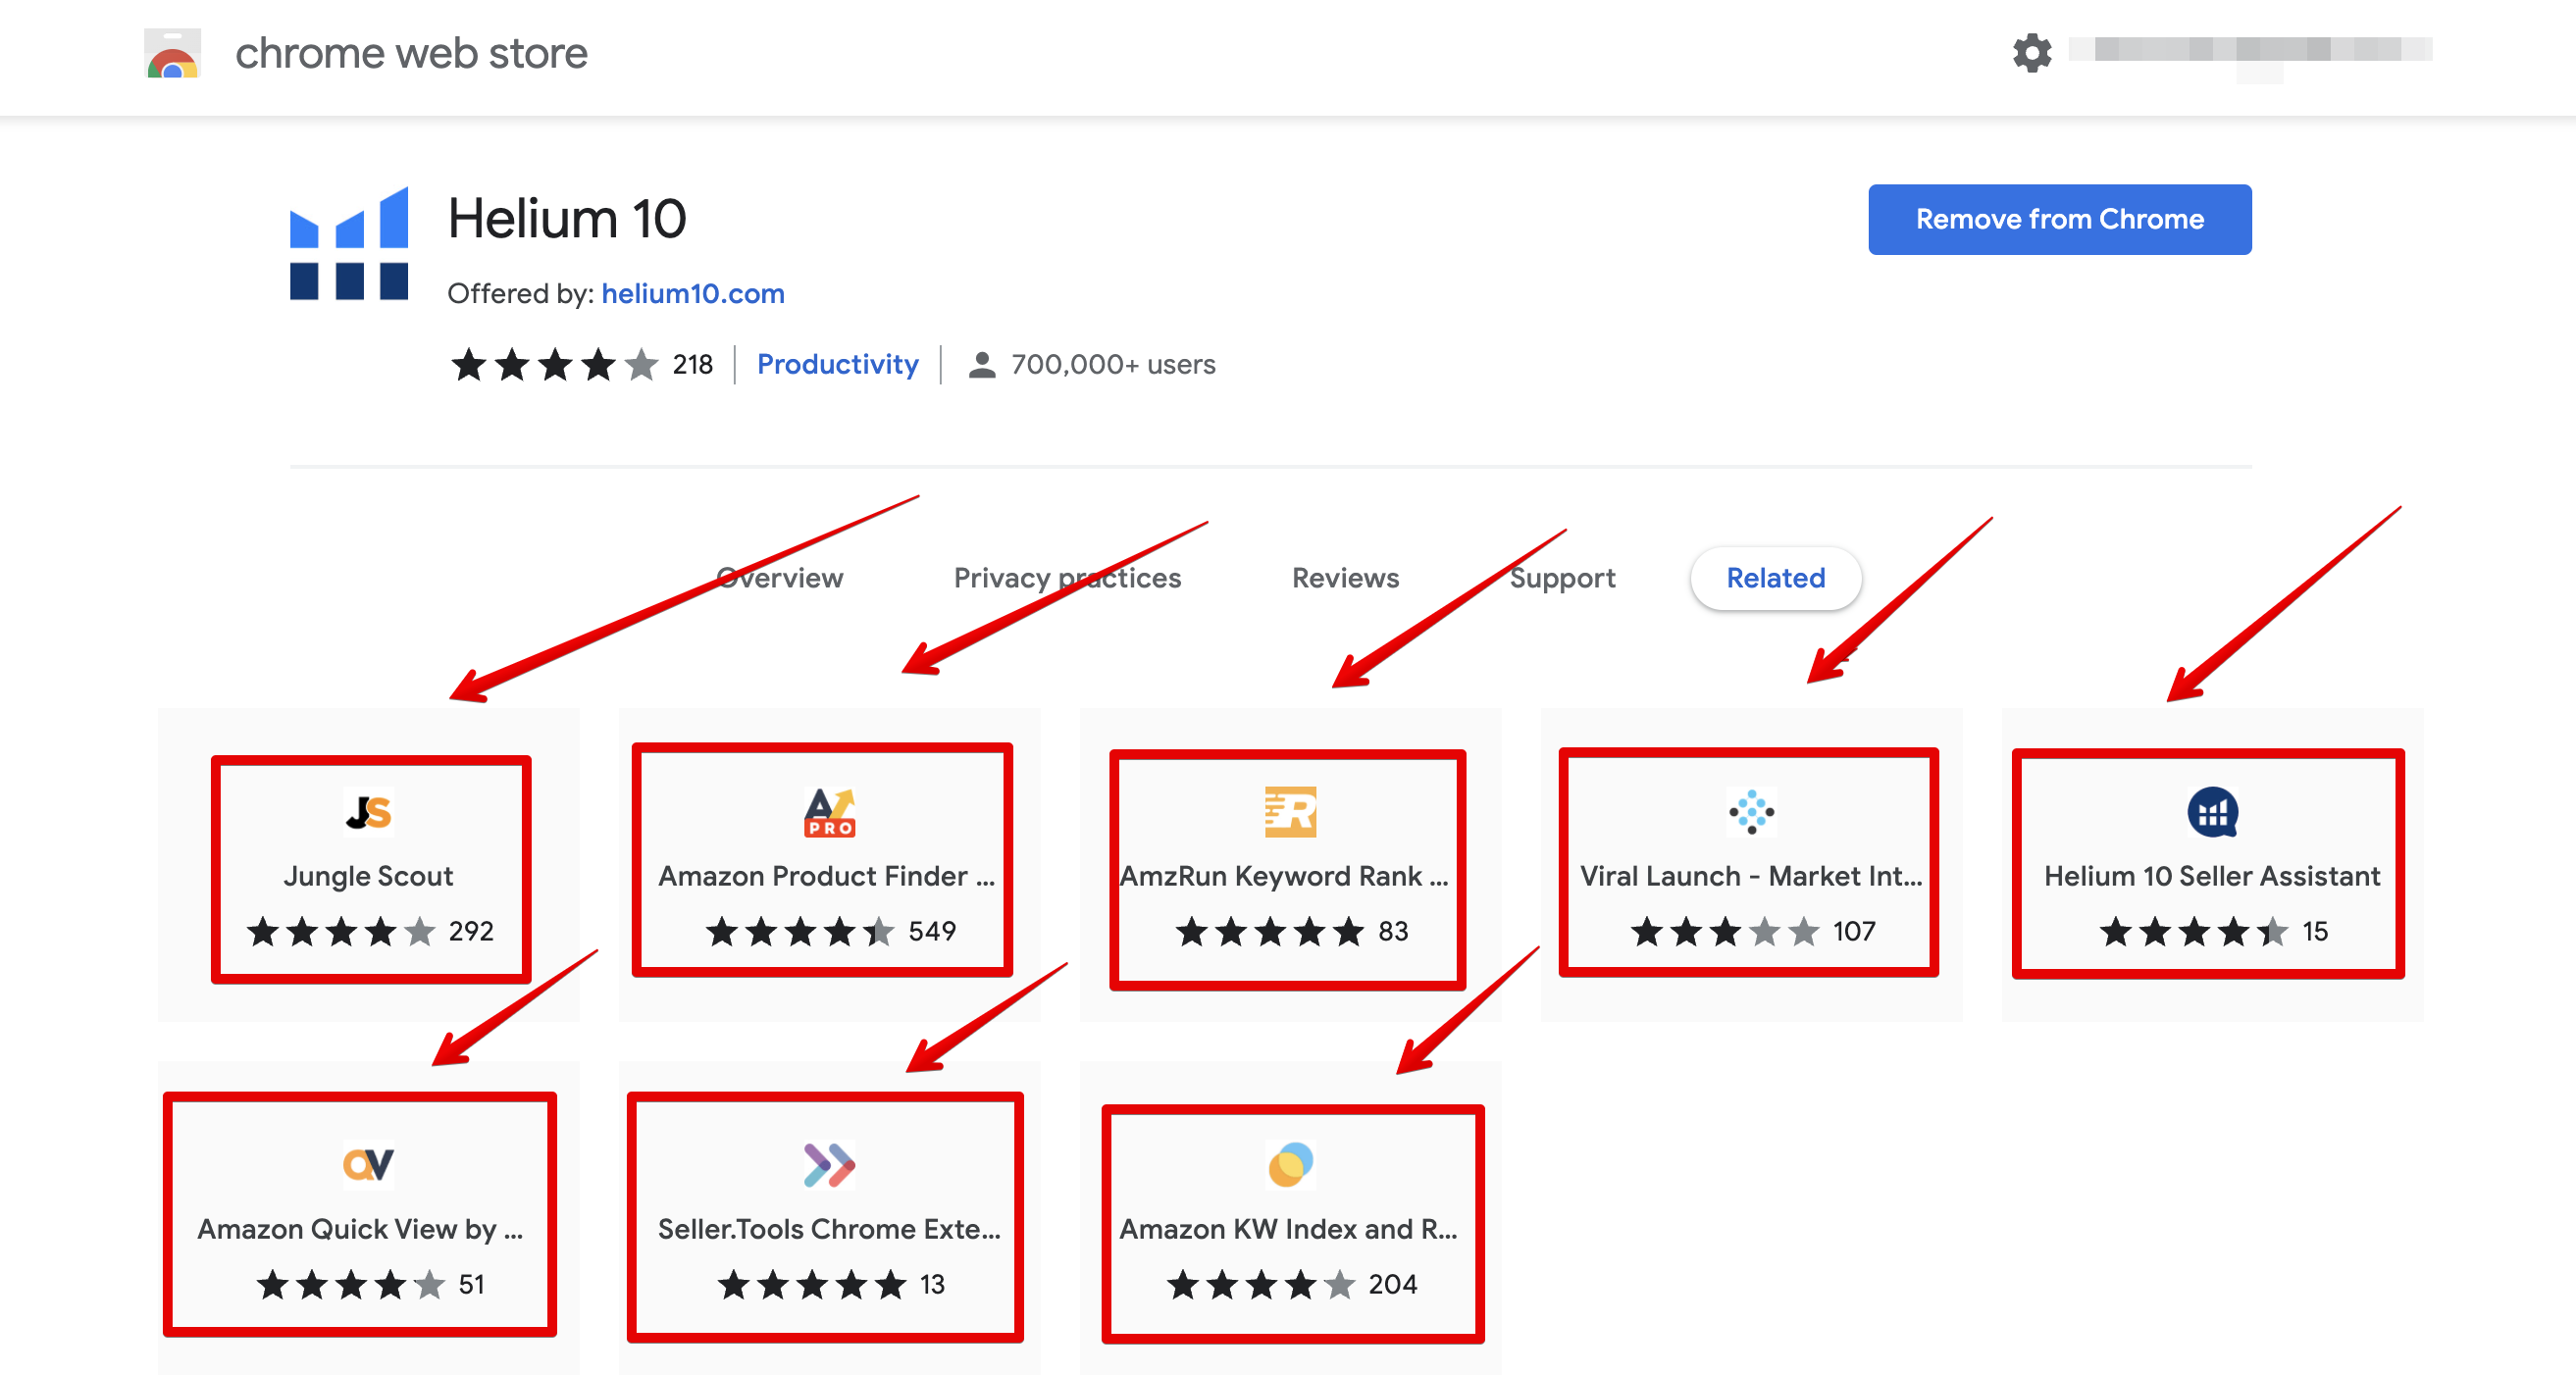2576x1375 pixels.
Task: Open the Amazon KW Index circle icon
Action: 1290,1165
